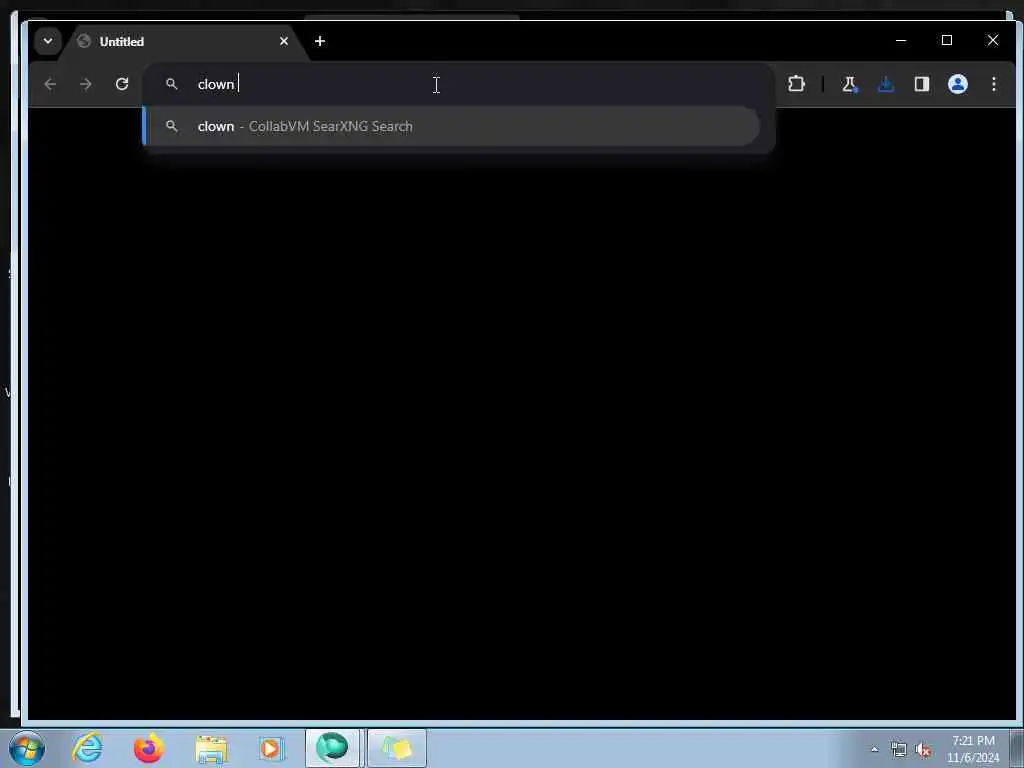Open the tab search dropdown arrow
This screenshot has height=768, width=1024.
click(48, 41)
